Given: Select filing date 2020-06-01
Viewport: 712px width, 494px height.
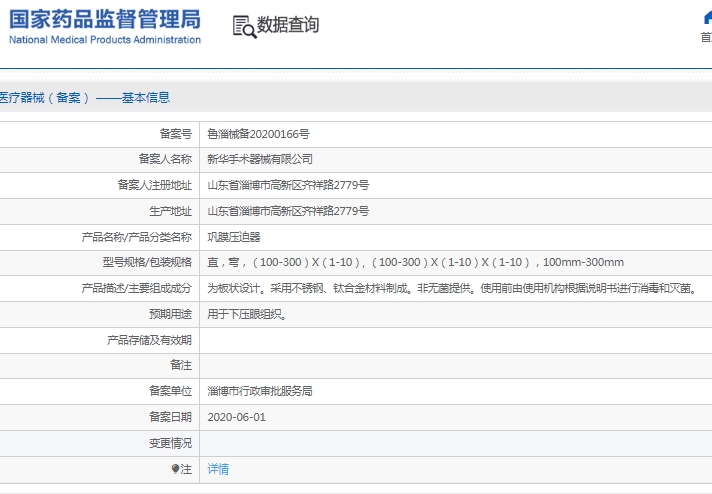Looking at the screenshot, I should pyautogui.click(x=236, y=417).
